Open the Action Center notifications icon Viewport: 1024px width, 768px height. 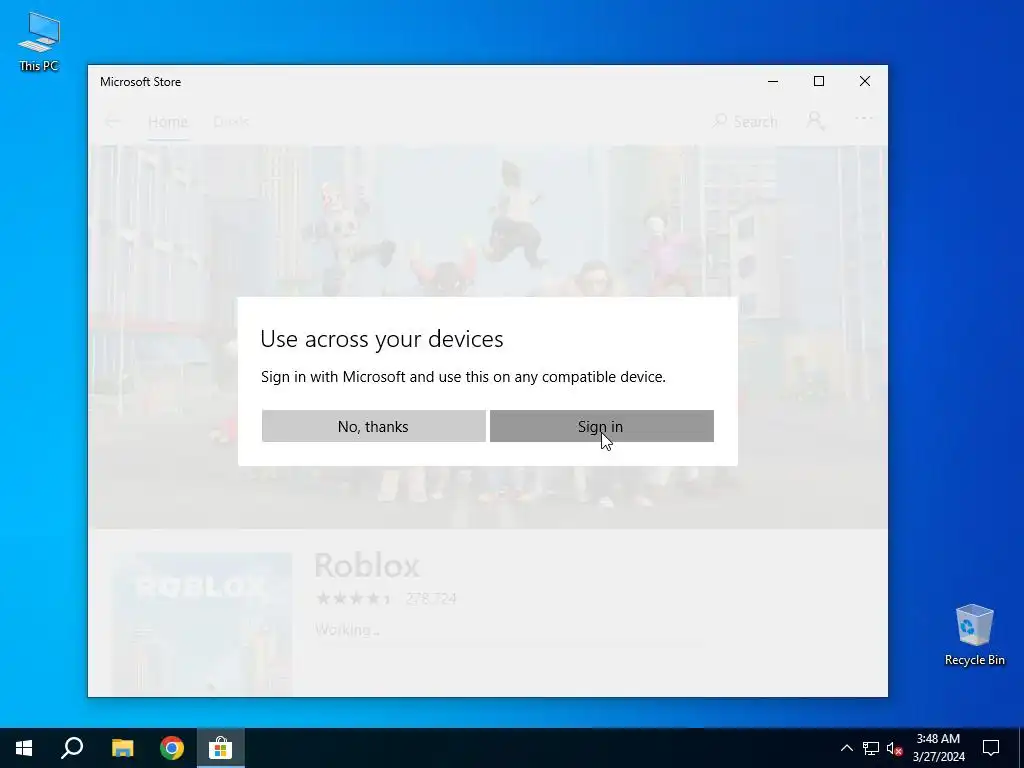coord(991,748)
